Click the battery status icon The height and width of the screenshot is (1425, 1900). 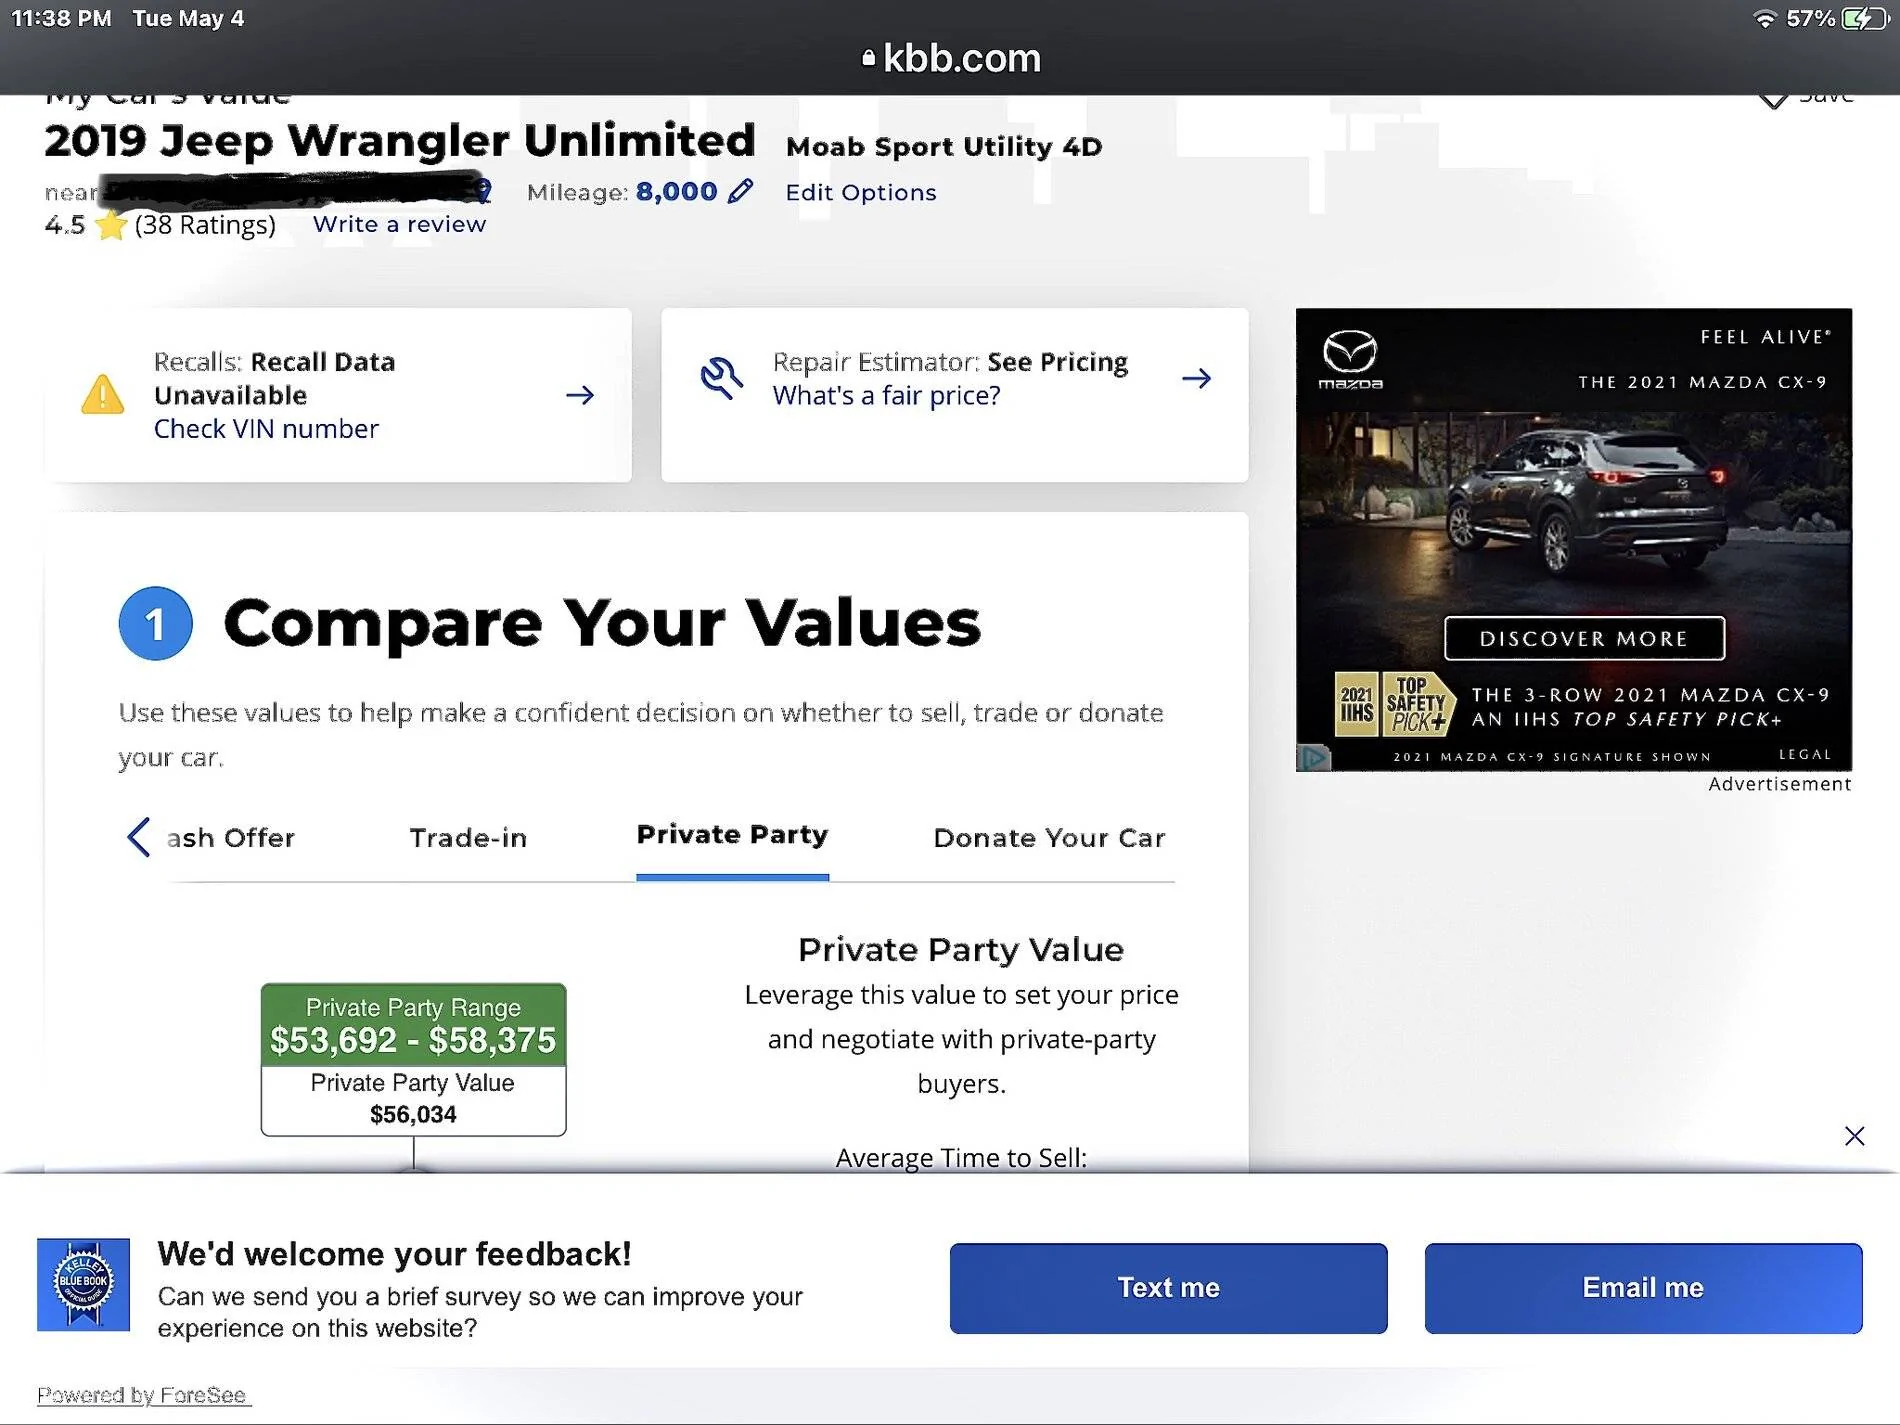(x=1864, y=18)
